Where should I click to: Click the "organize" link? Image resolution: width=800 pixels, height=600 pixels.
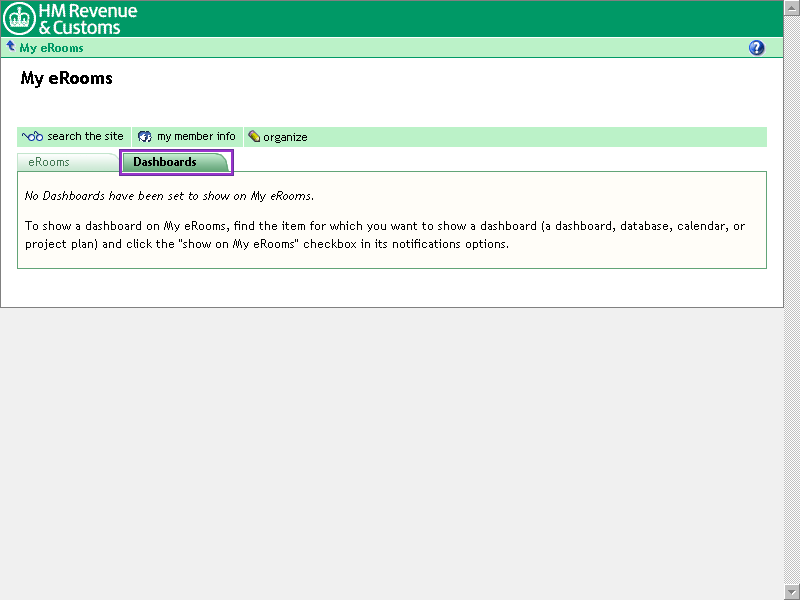pyautogui.click(x=285, y=137)
